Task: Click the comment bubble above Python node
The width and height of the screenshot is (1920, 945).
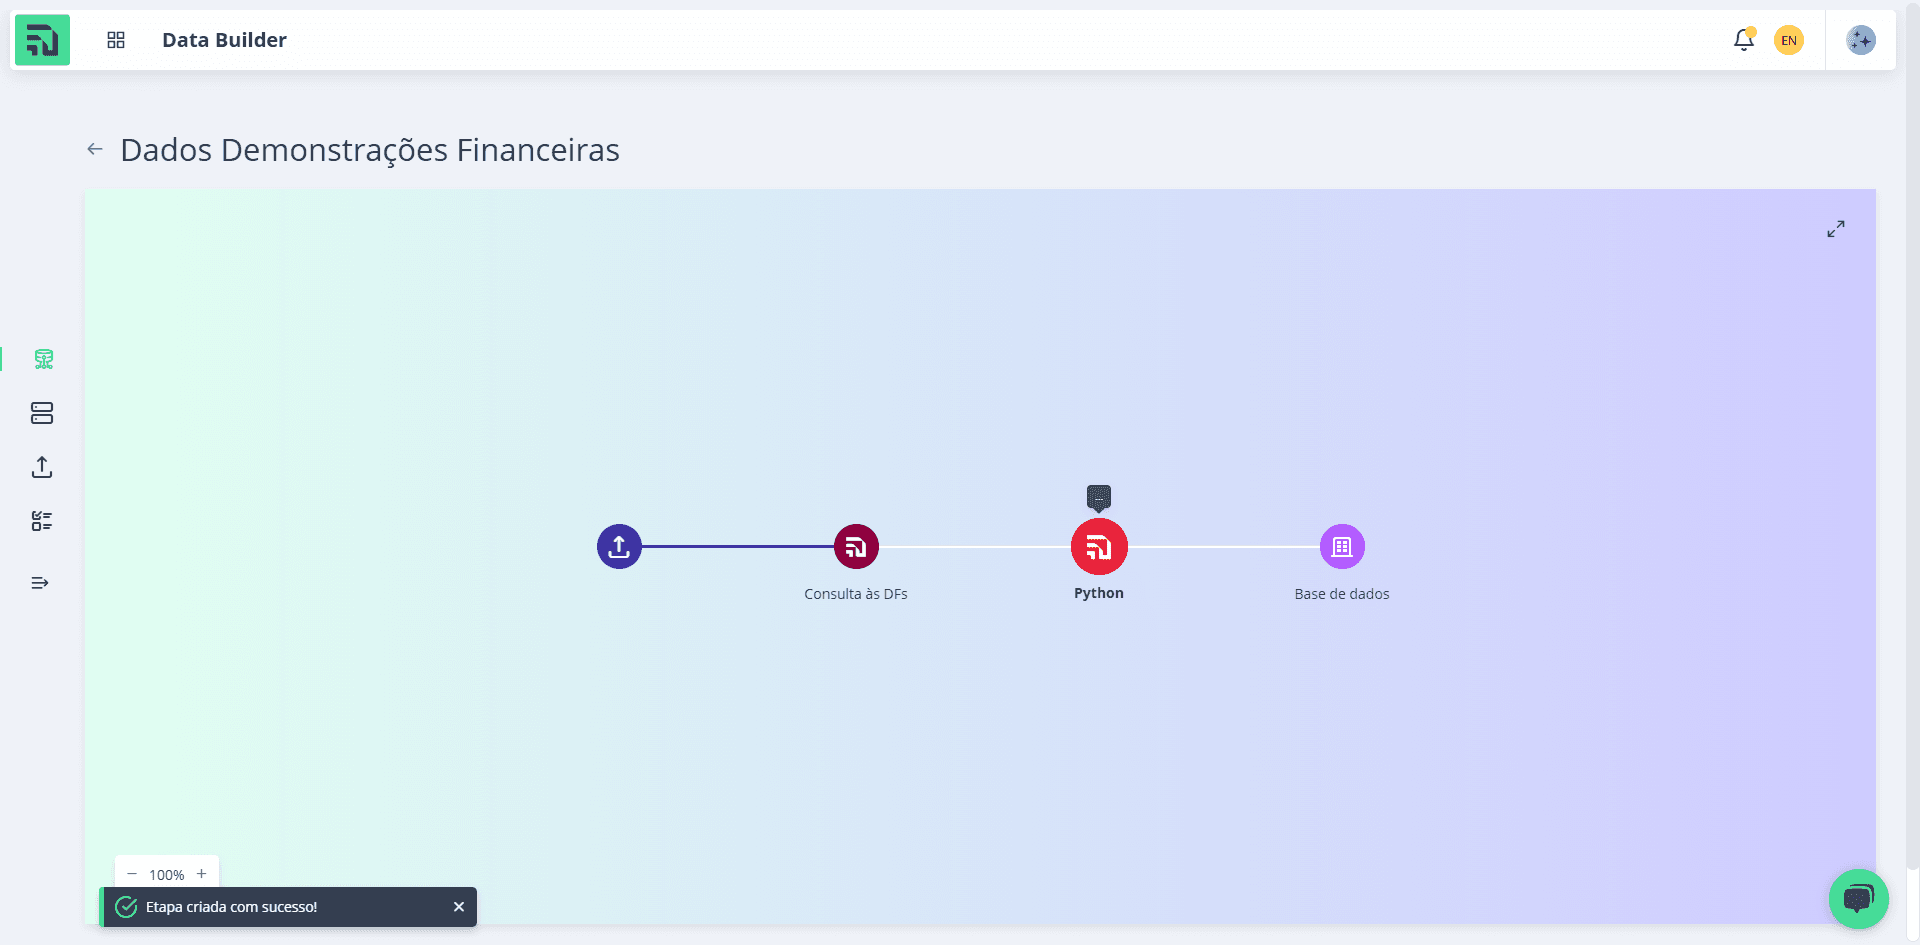Action: (1099, 497)
